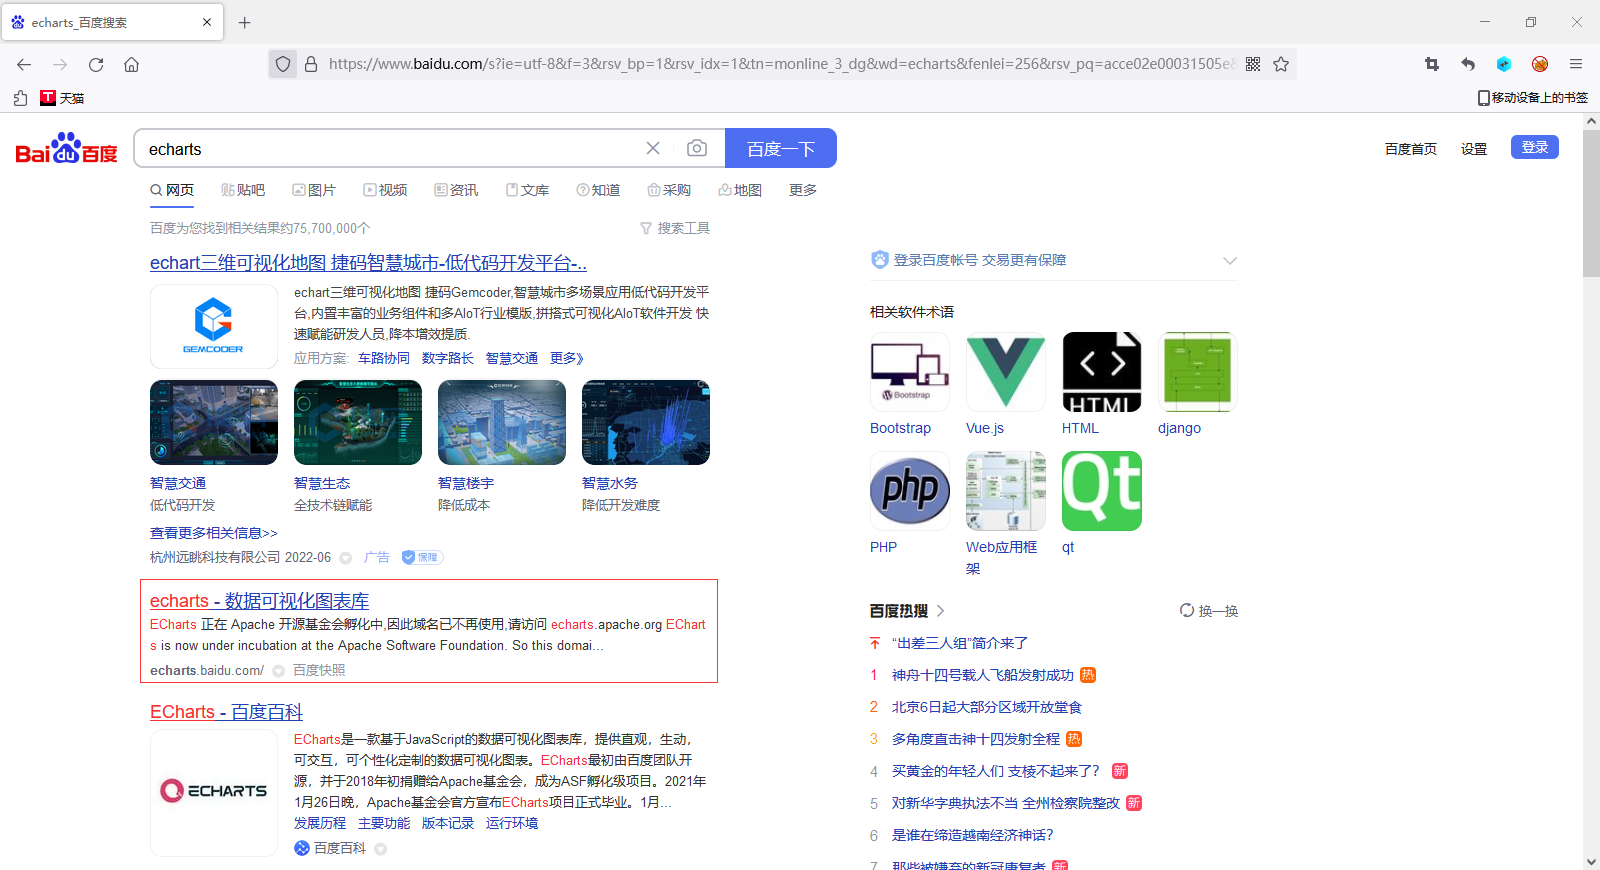Switch to the 贴吧 tab

tap(243, 190)
